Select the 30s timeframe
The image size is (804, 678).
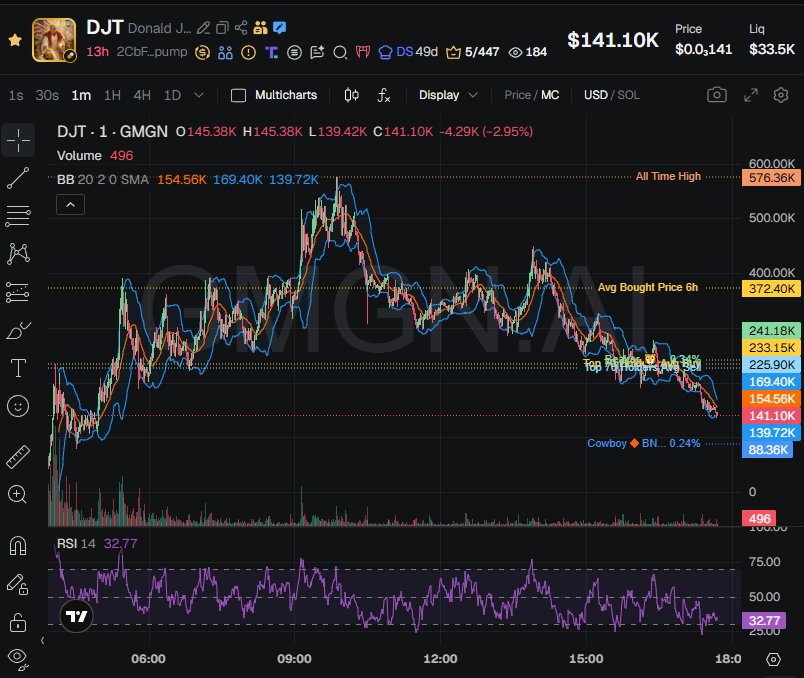(x=47, y=95)
